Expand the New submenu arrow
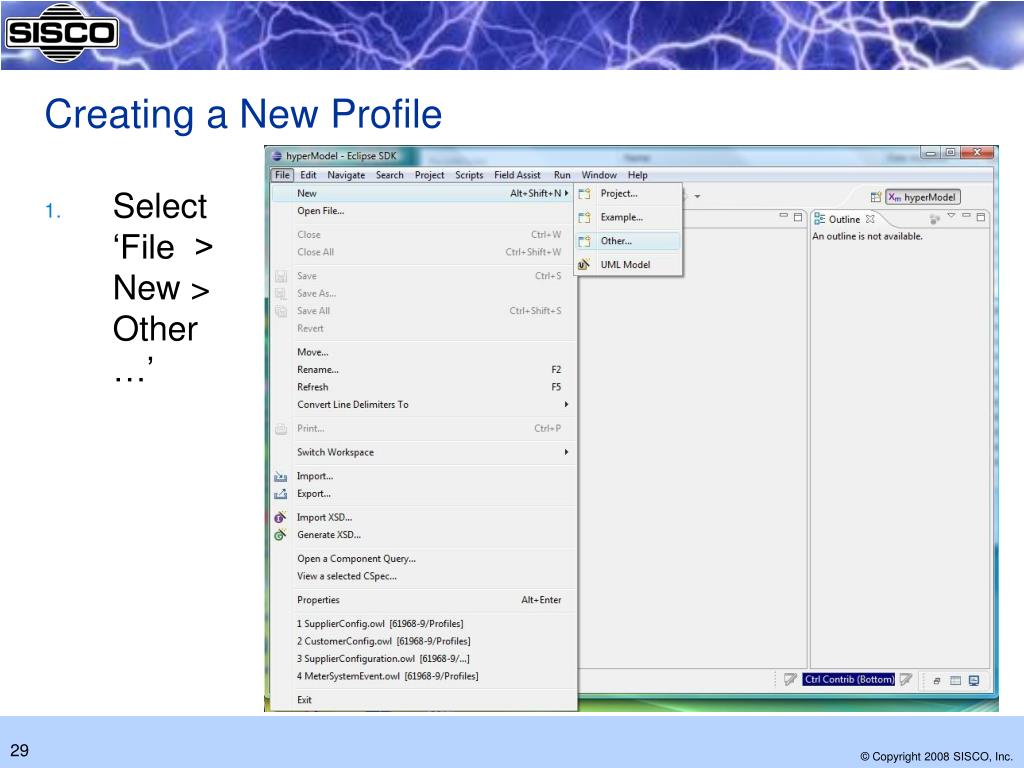 point(566,193)
